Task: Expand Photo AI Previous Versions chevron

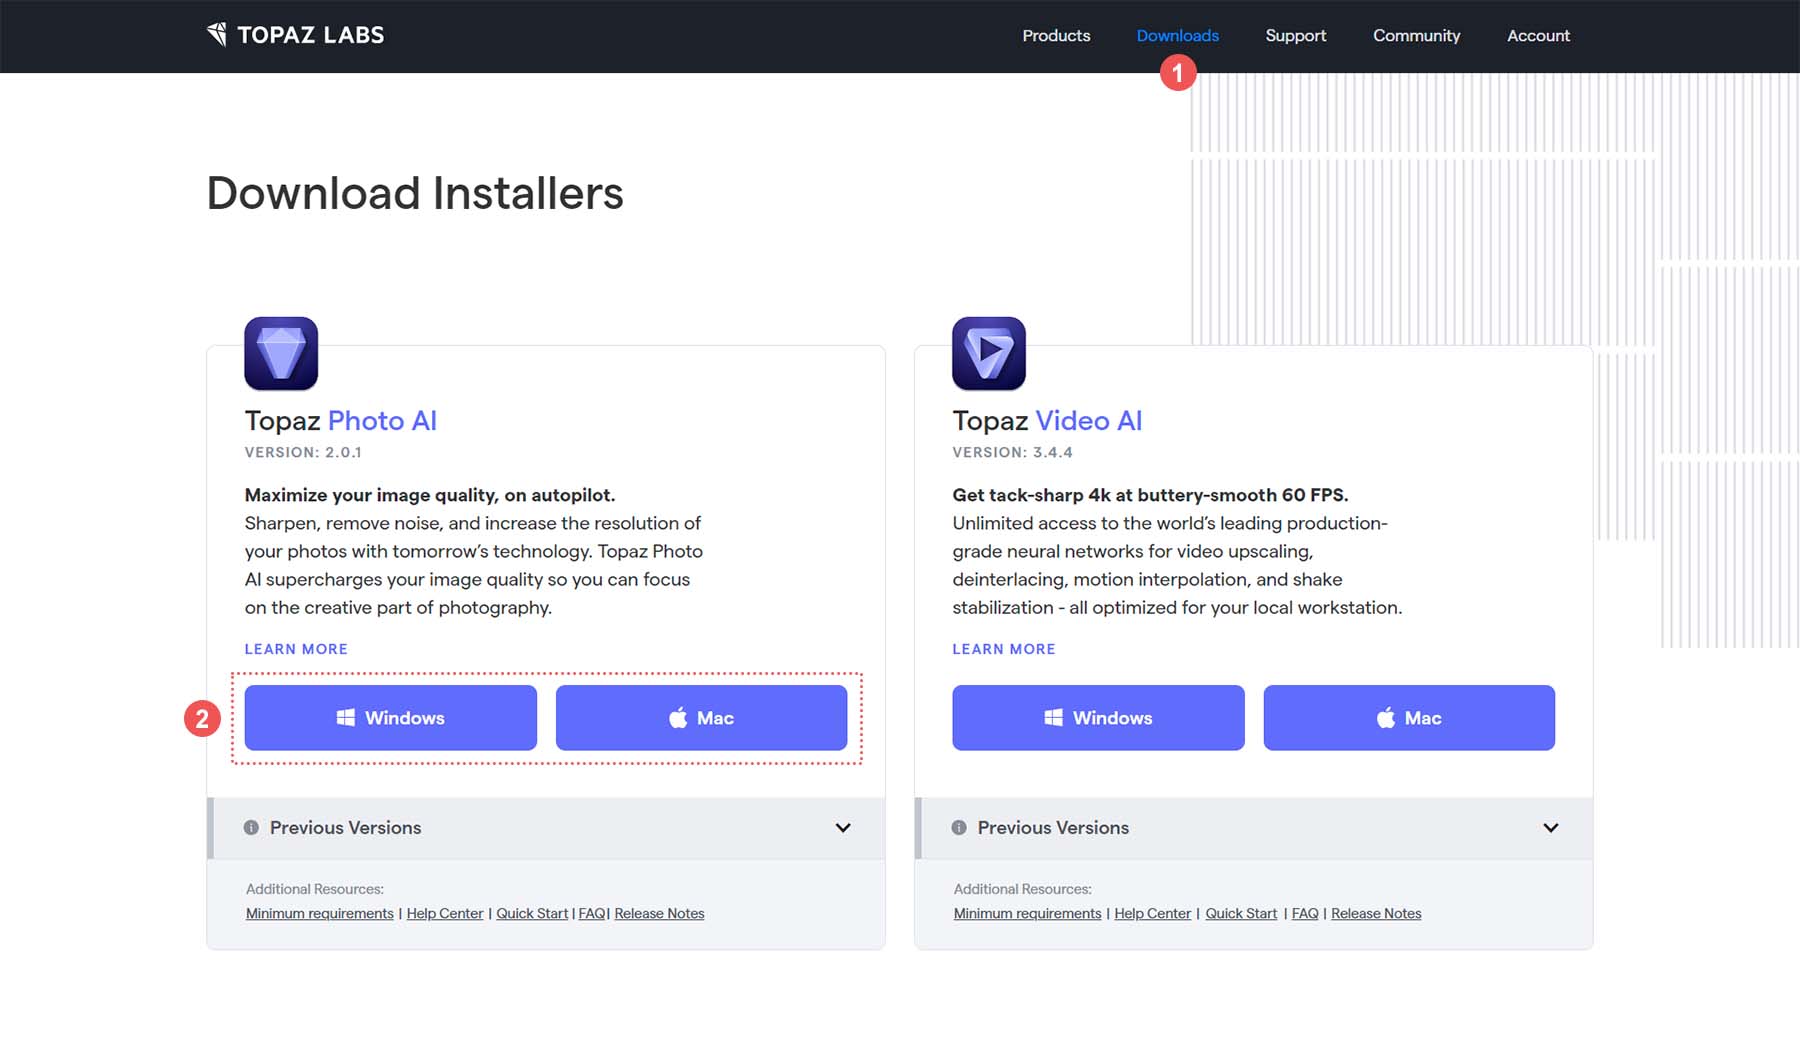Action: 843,828
